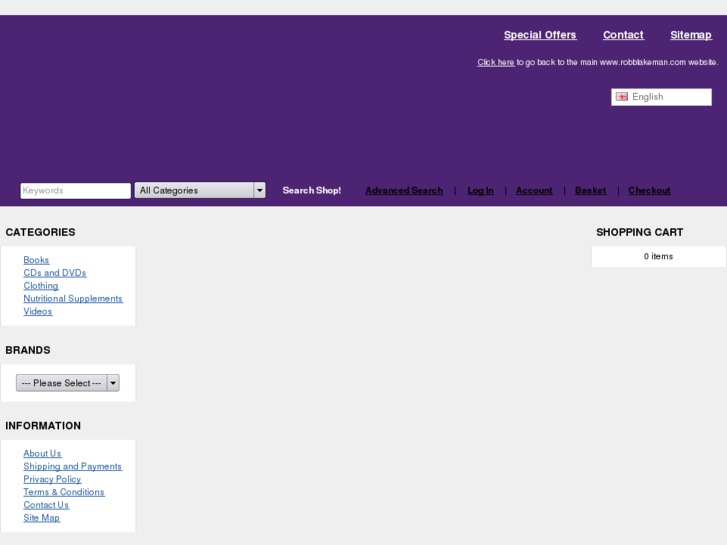Click the UK flag icon

621,96
